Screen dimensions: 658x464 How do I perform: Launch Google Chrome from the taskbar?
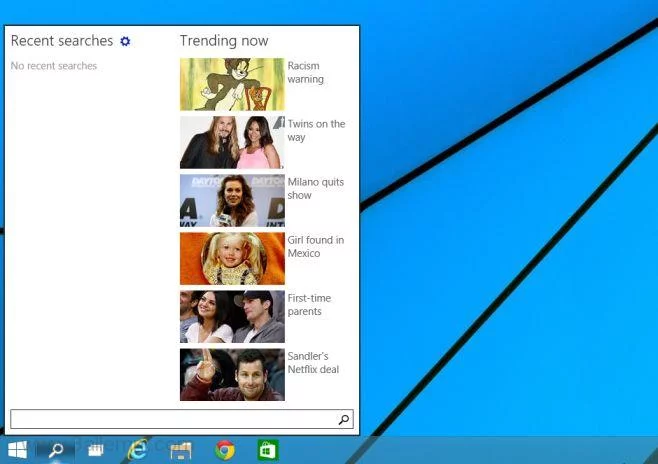pos(224,450)
